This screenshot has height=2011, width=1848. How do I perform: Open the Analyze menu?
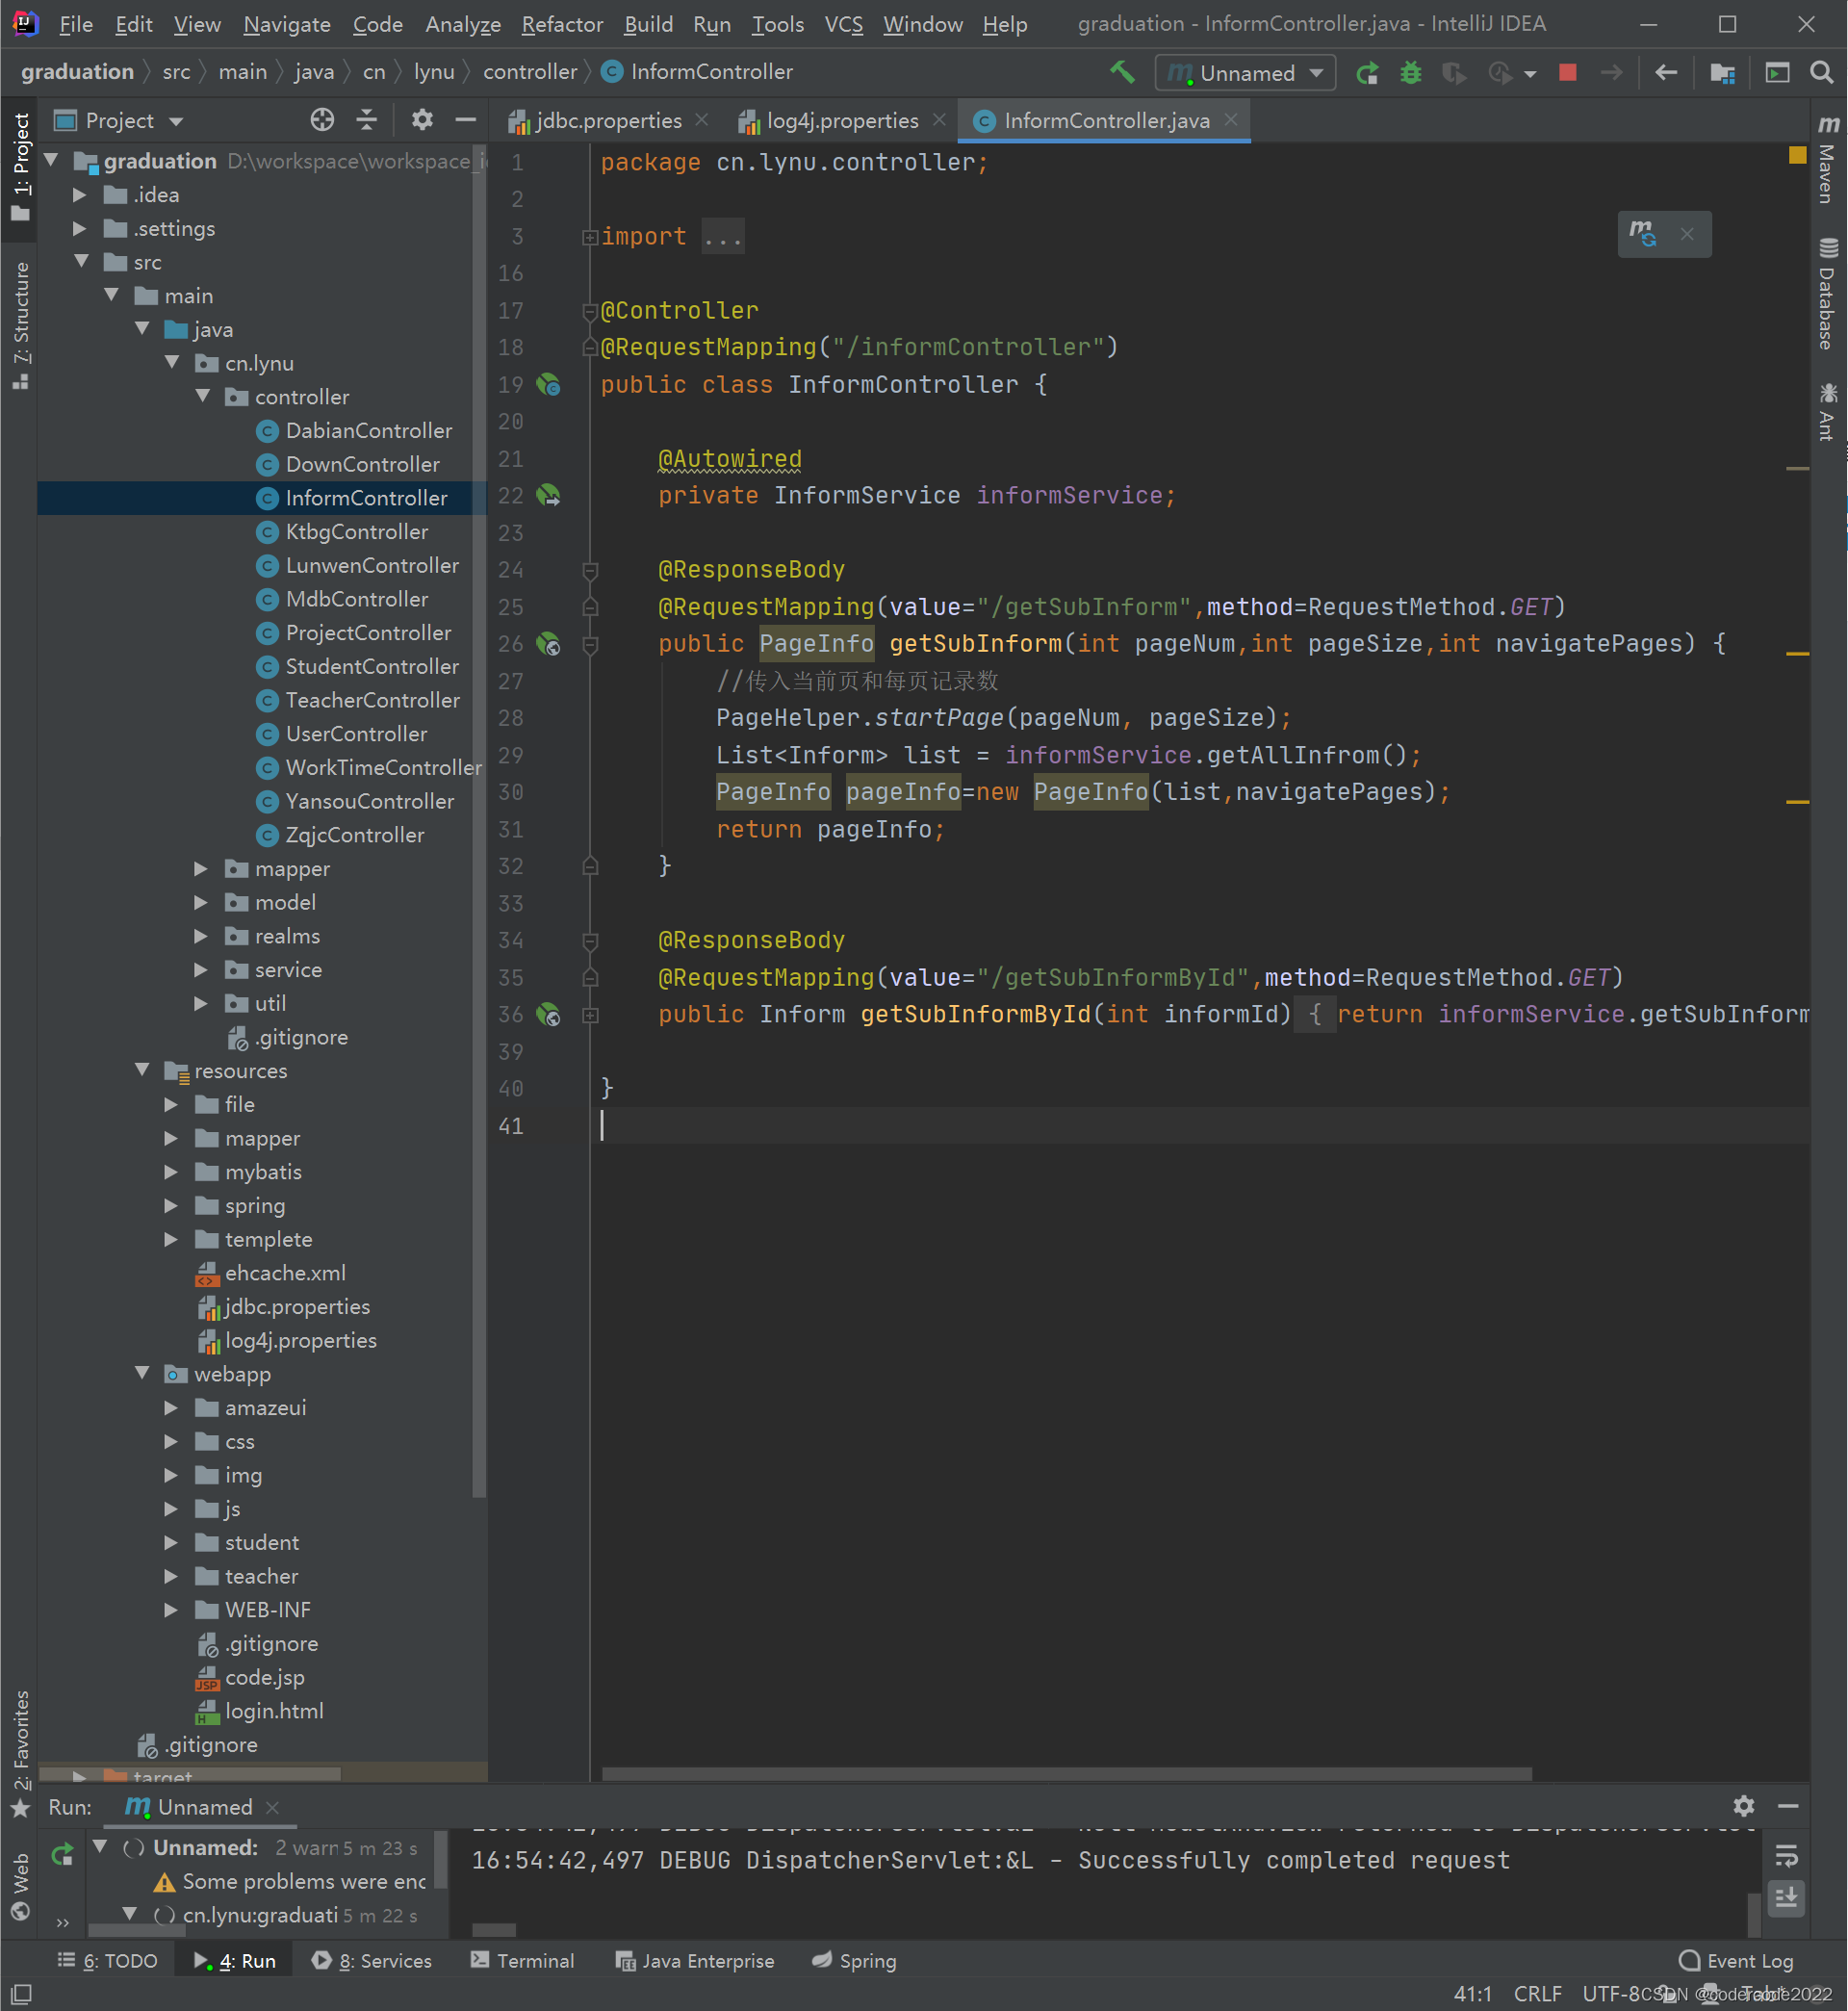pos(462,24)
